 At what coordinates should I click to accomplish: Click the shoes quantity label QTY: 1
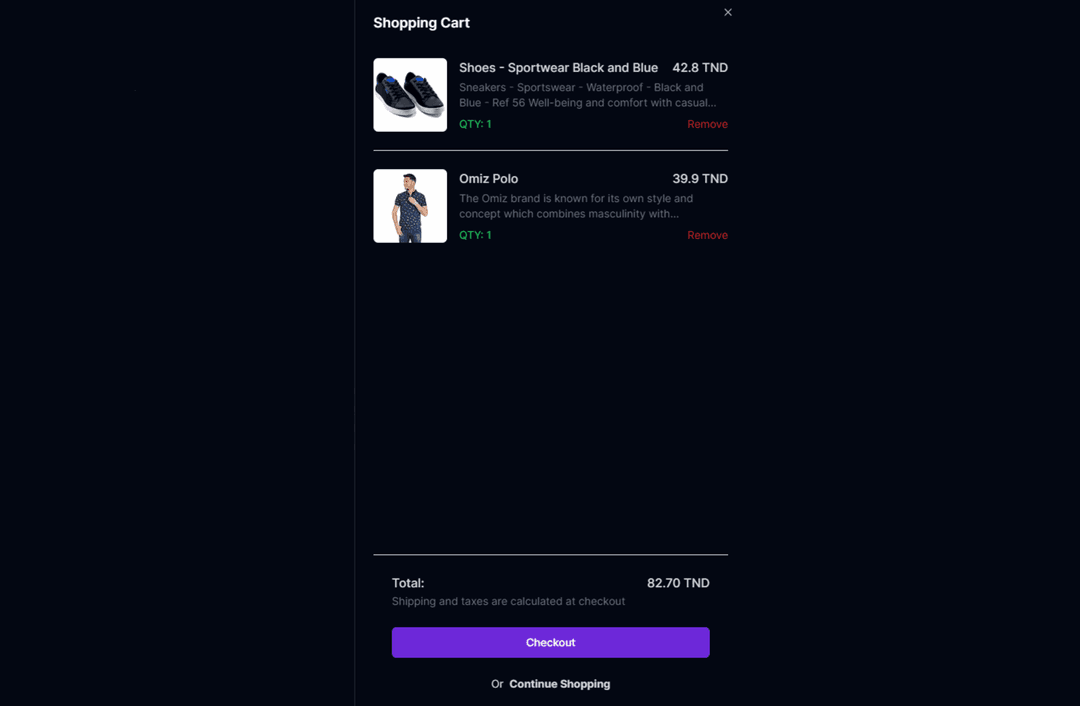coord(475,124)
